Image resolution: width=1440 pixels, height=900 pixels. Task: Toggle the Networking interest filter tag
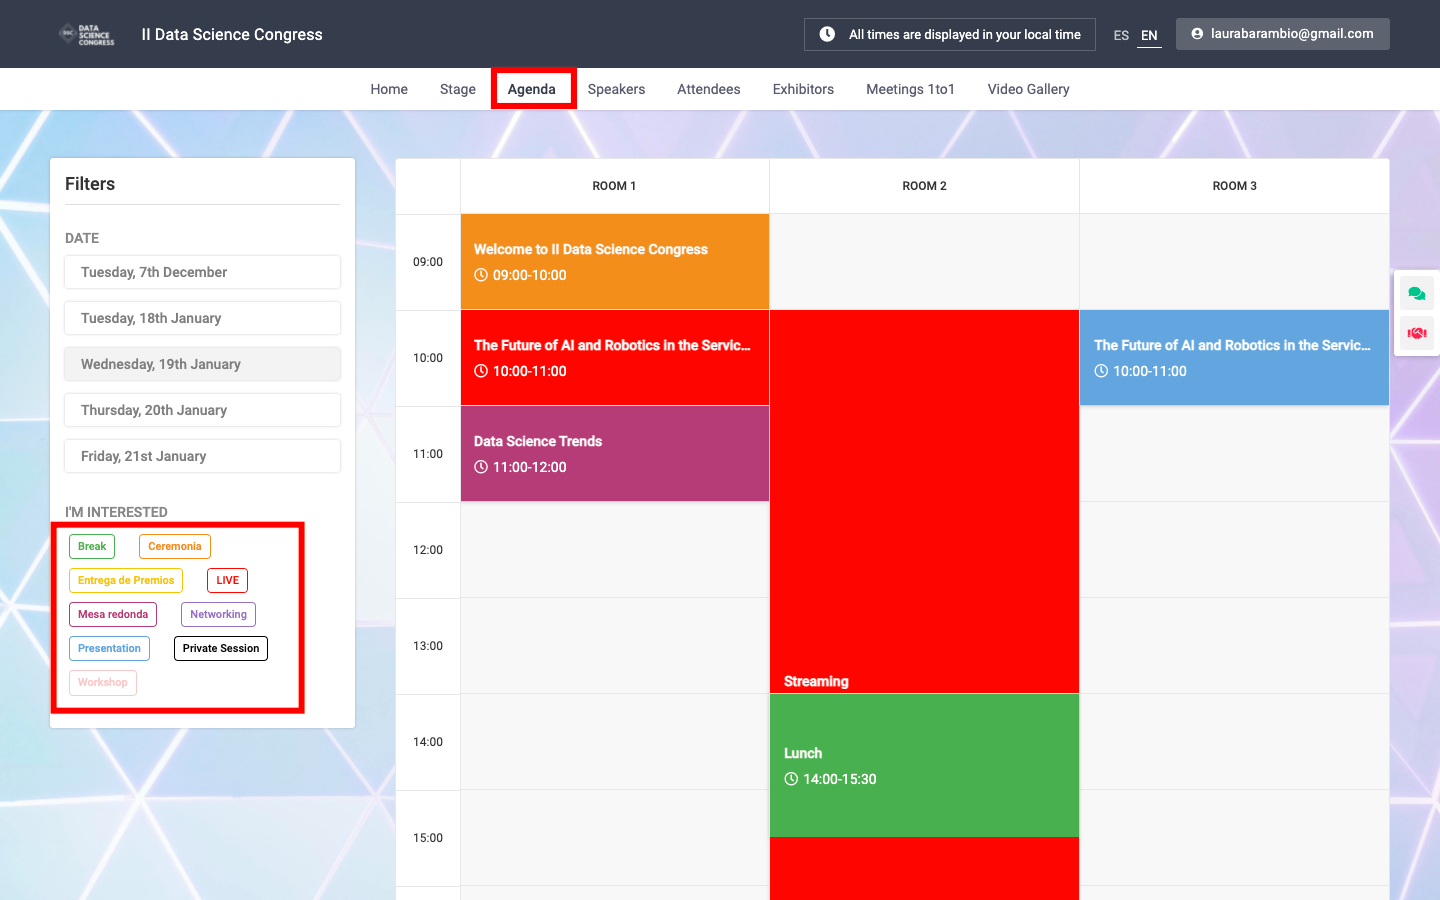pyautogui.click(x=218, y=614)
